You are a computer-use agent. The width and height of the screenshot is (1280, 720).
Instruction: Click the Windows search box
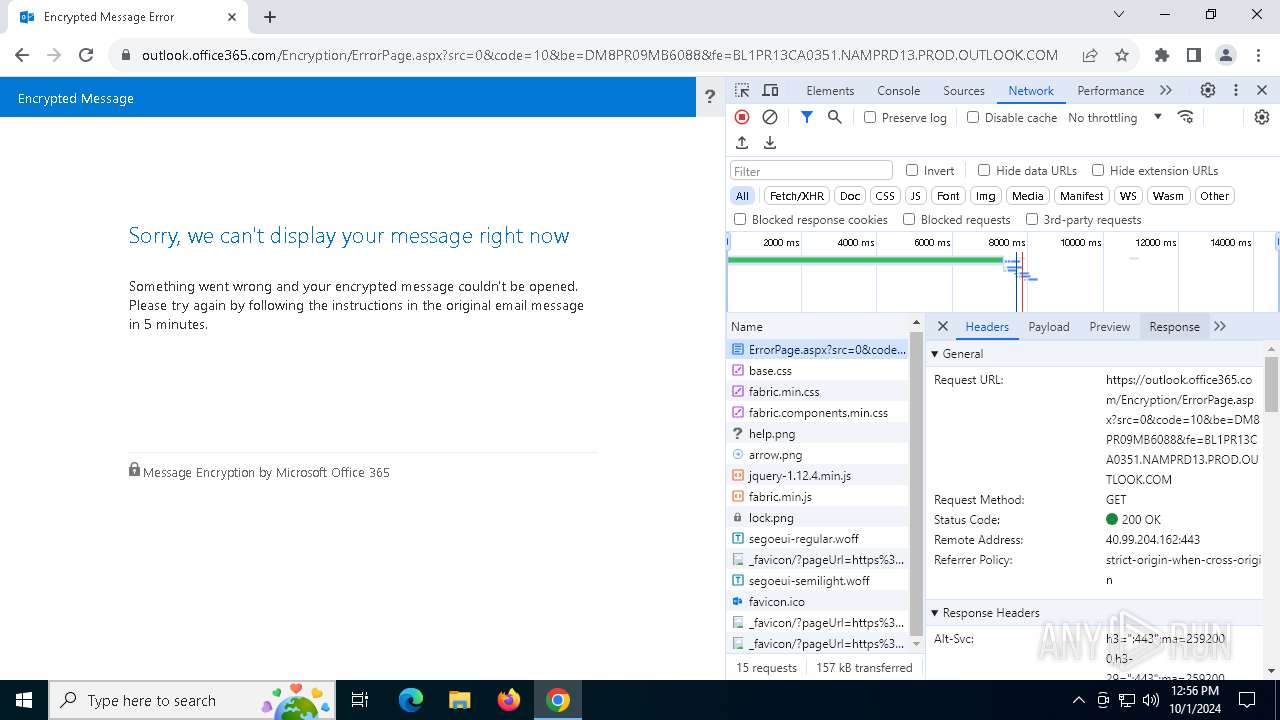(194, 700)
